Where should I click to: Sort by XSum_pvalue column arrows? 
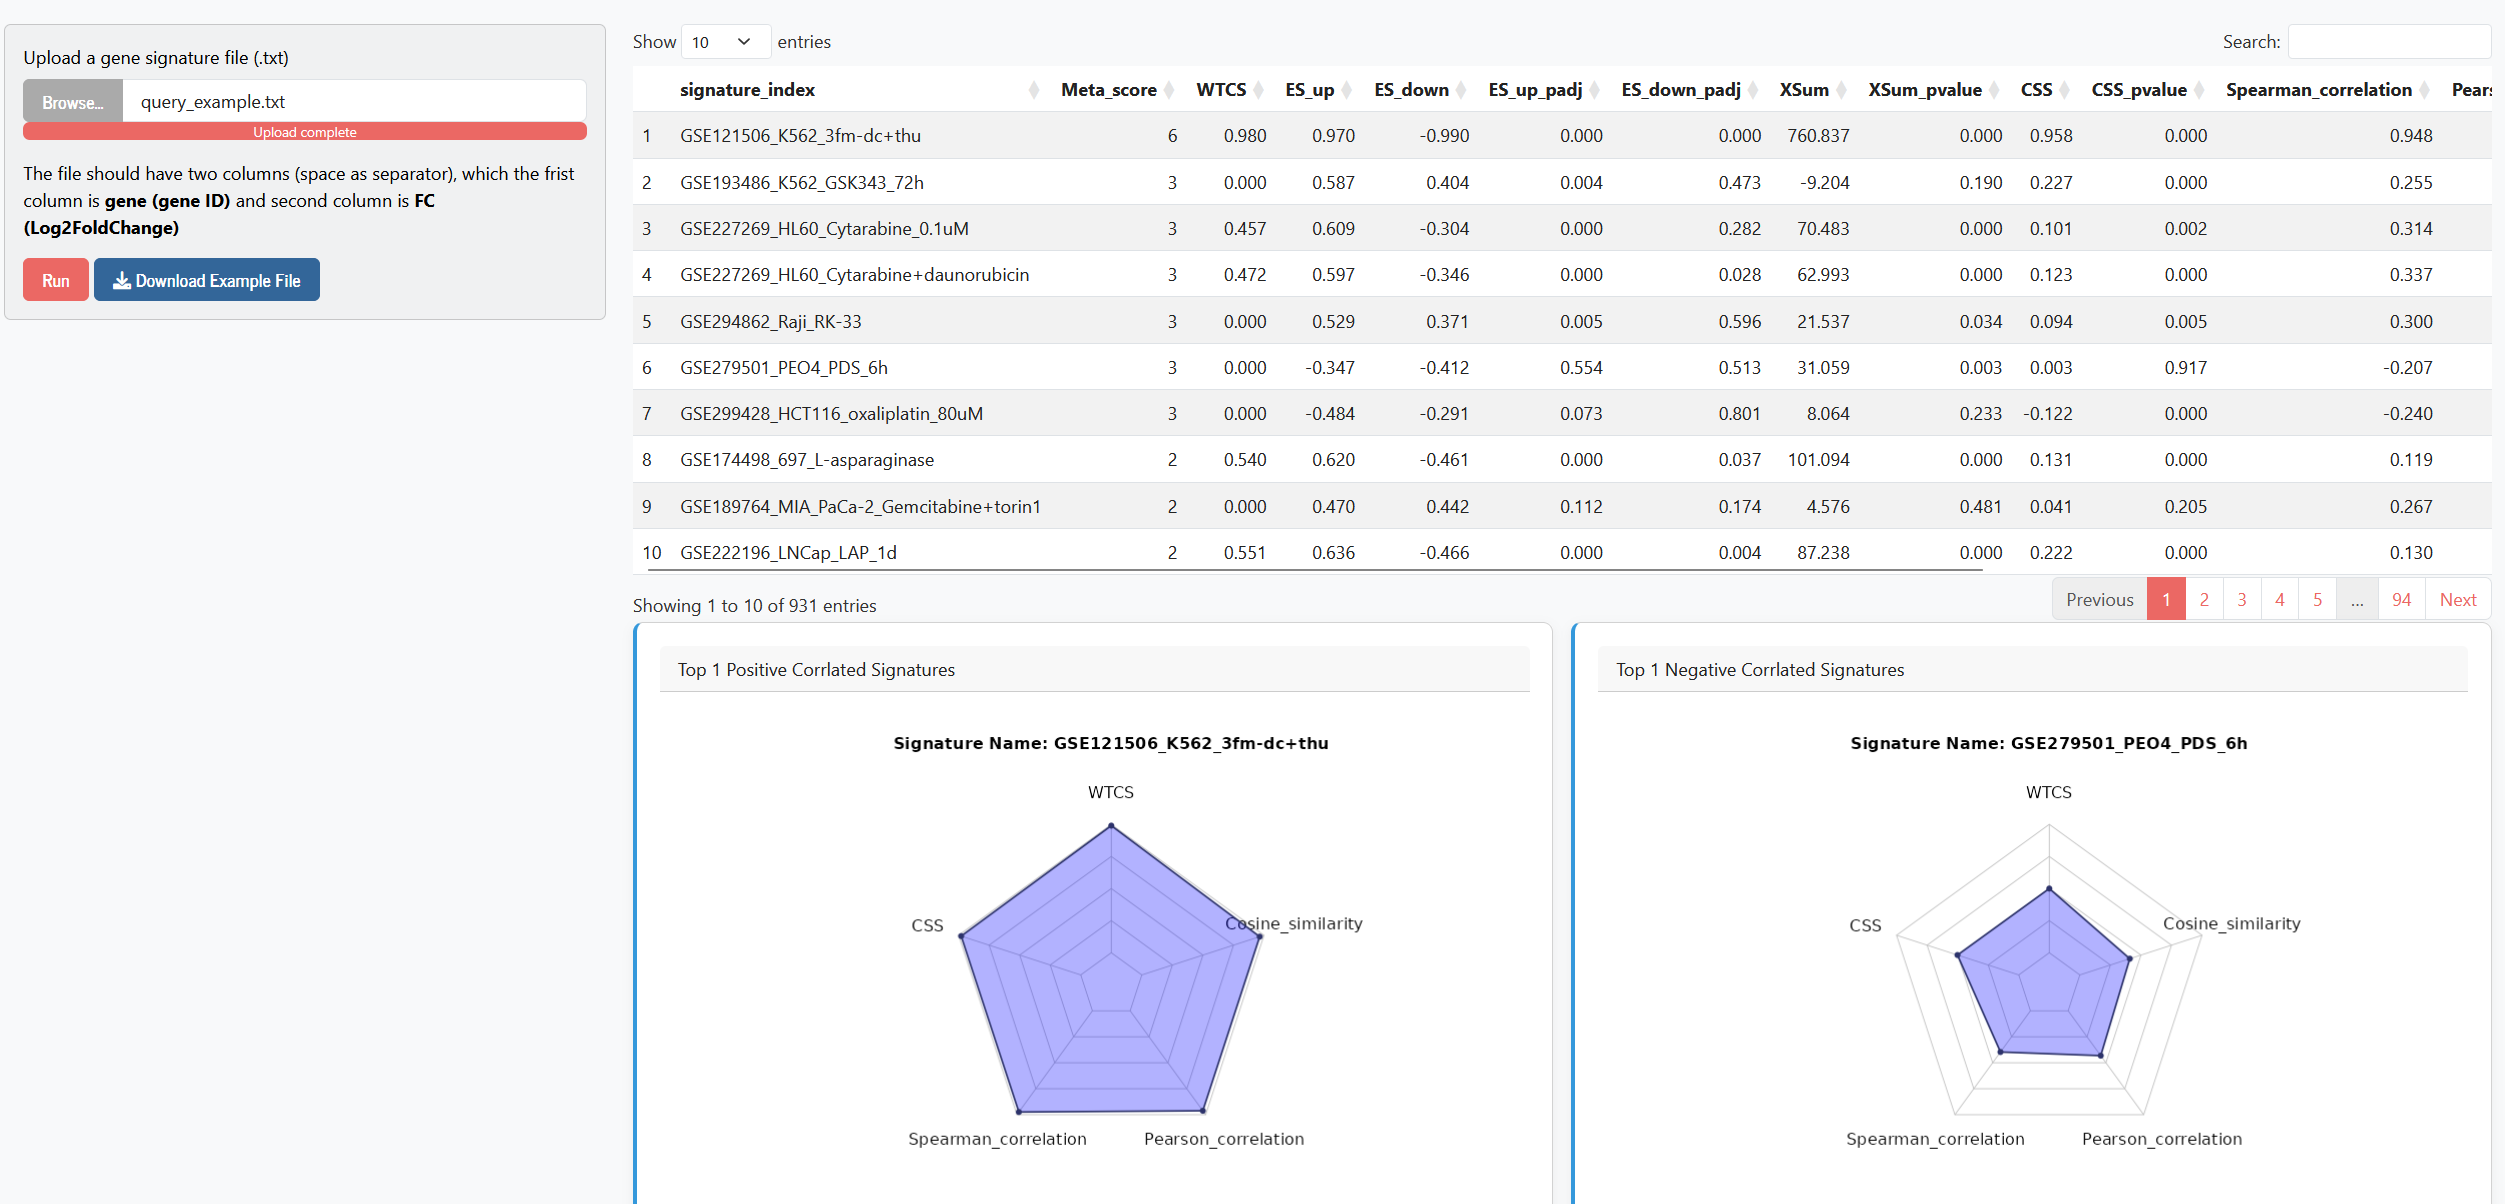[1995, 90]
